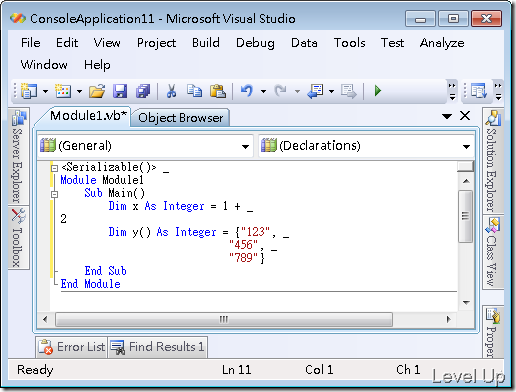The height and width of the screenshot is (392, 516).
Task: Click the "456" string literal
Action: click(x=243, y=245)
